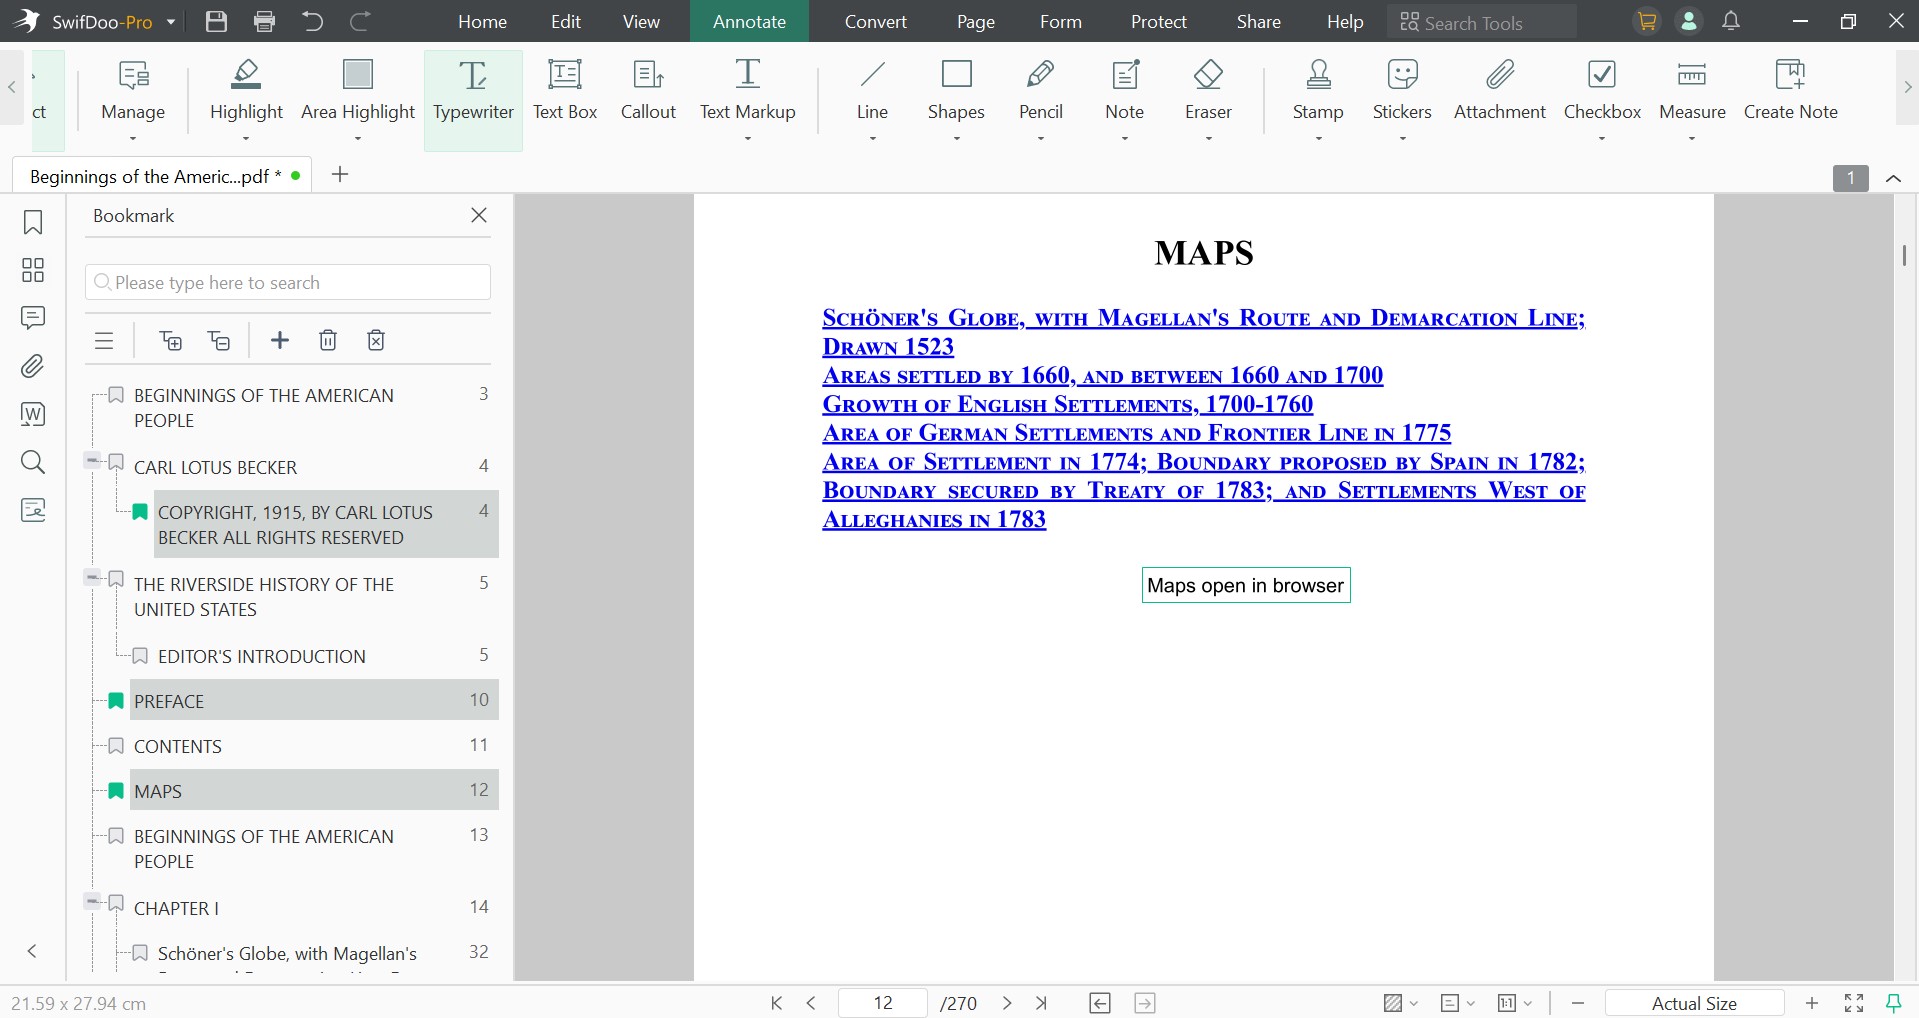This screenshot has height=1018, width=1919.
Task: Open the Highlight dropdown arrow
Action: [x=246, y=138]
